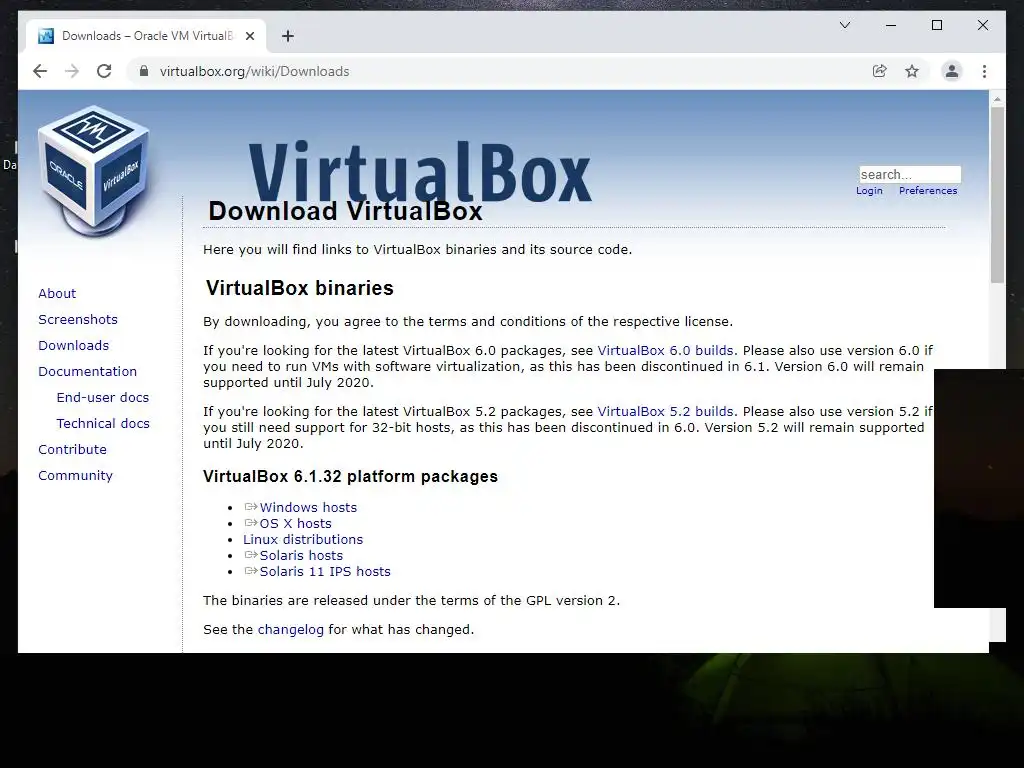The height and width of the screenshot is (768, 1024).
Task: Click the Download VirtualBox heading
Action: [x=345, y=212]
